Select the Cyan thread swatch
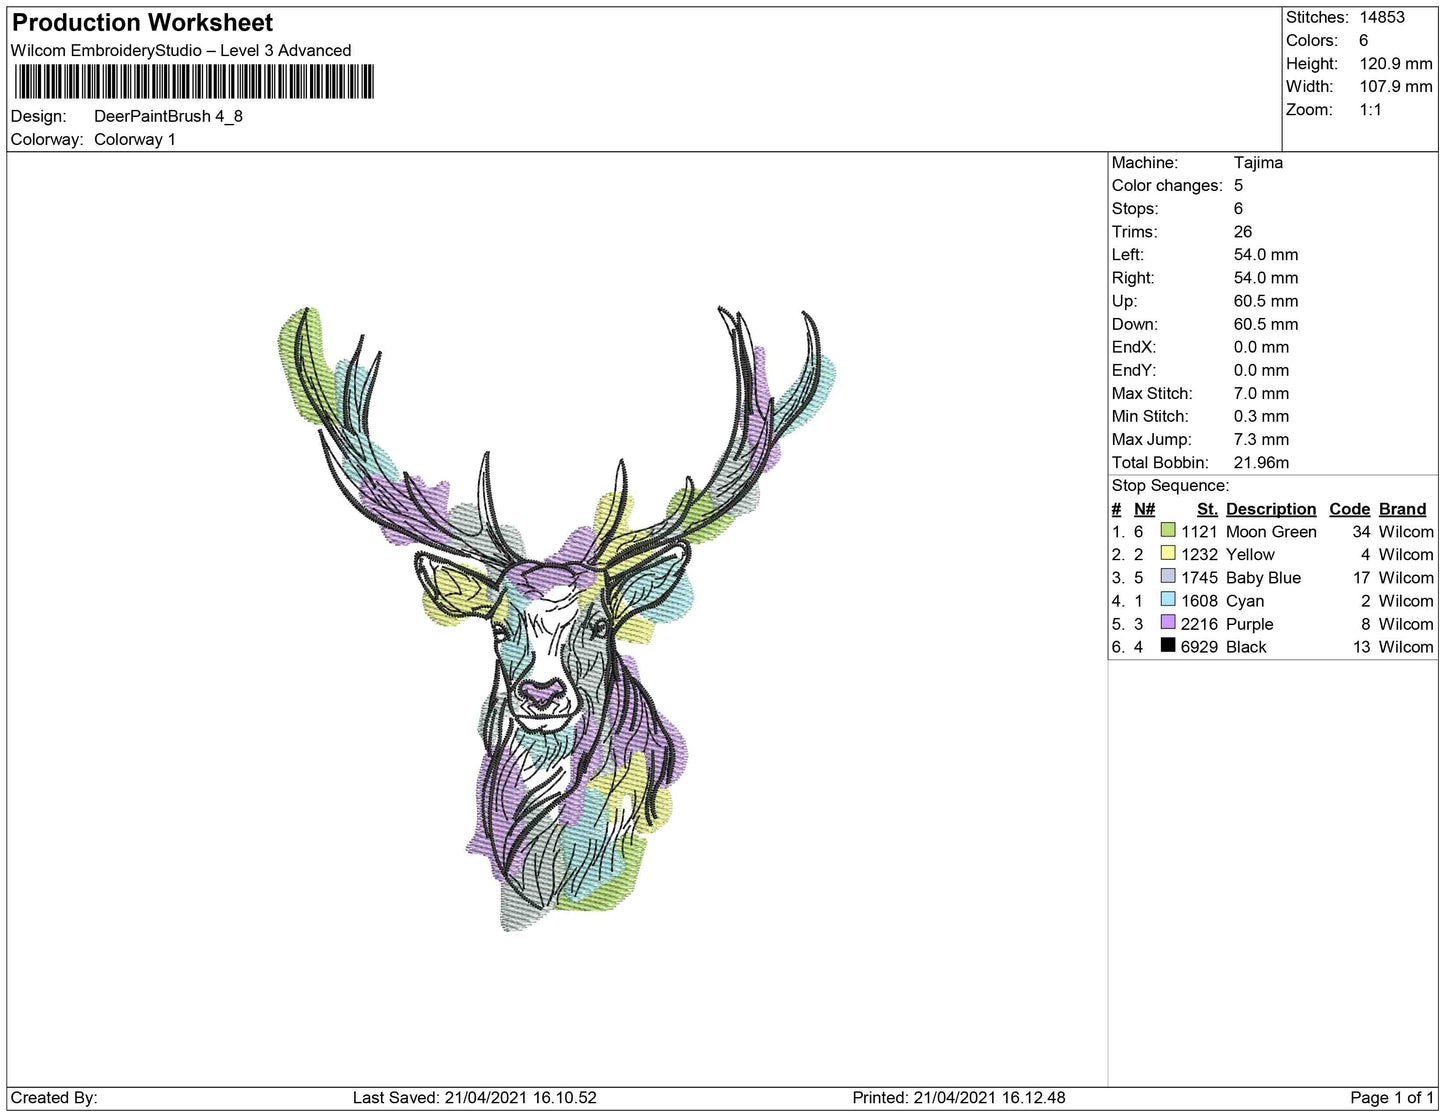The width and height of the screenshot is (1445, 1112). coord(1166,600)
